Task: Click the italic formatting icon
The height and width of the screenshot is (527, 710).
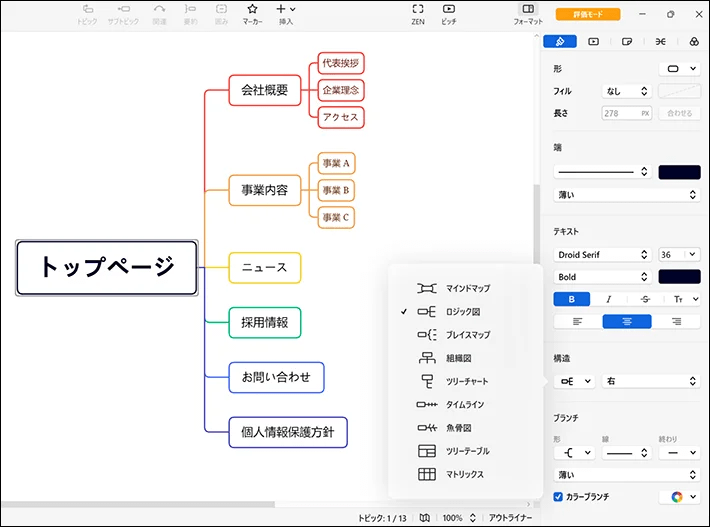Action: click(x=608, y=299)
